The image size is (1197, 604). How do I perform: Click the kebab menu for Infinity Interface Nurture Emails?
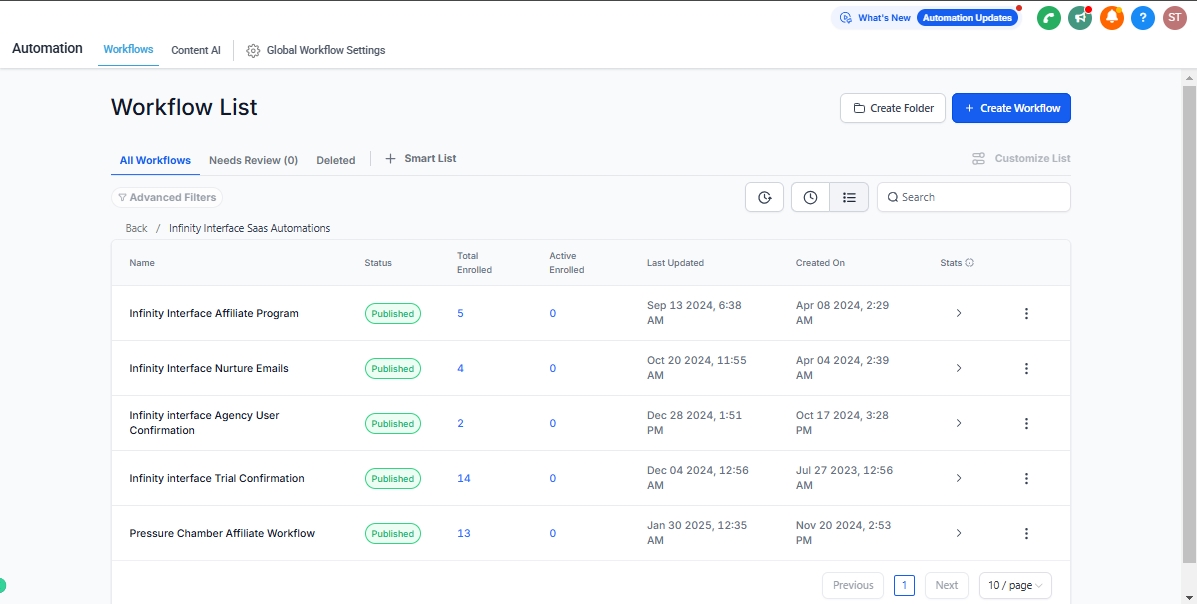click(1026, 369)
